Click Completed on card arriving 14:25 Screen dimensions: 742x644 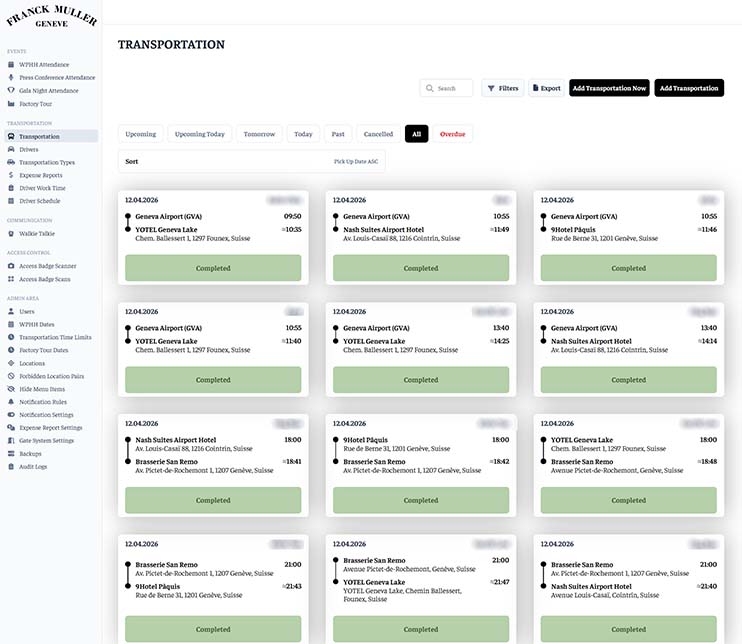[421, 379]
